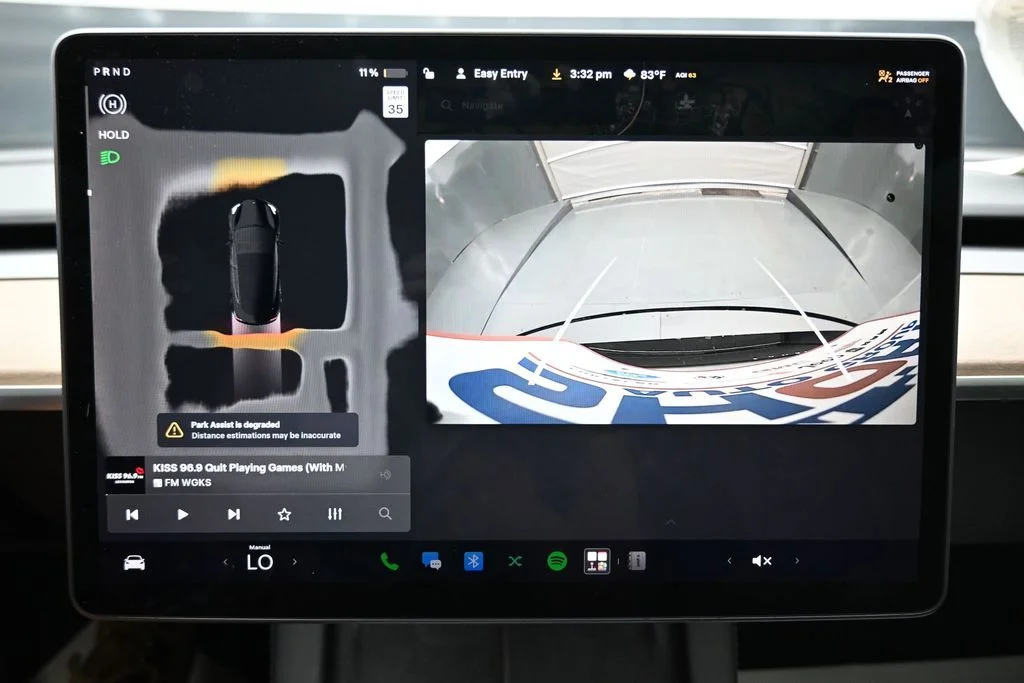Tap the battery level indicator

(x=383, y=73)
